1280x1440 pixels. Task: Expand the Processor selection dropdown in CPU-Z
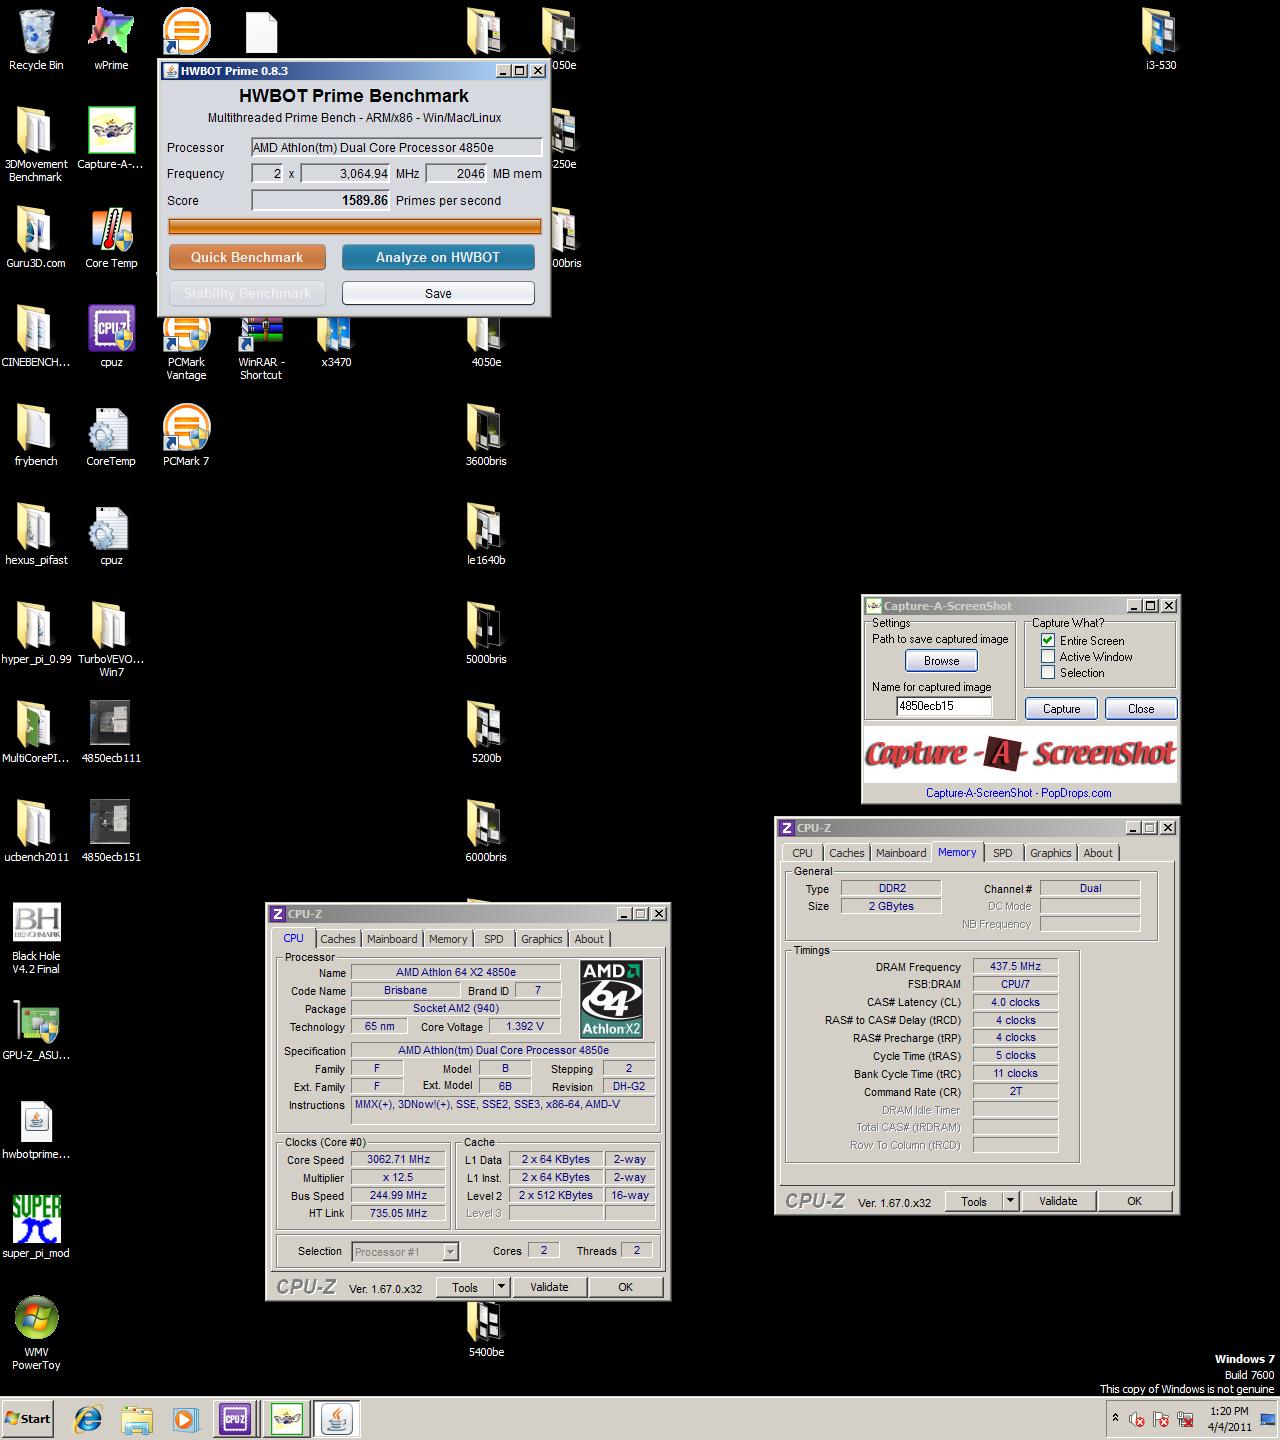(x=451, y=1251)
